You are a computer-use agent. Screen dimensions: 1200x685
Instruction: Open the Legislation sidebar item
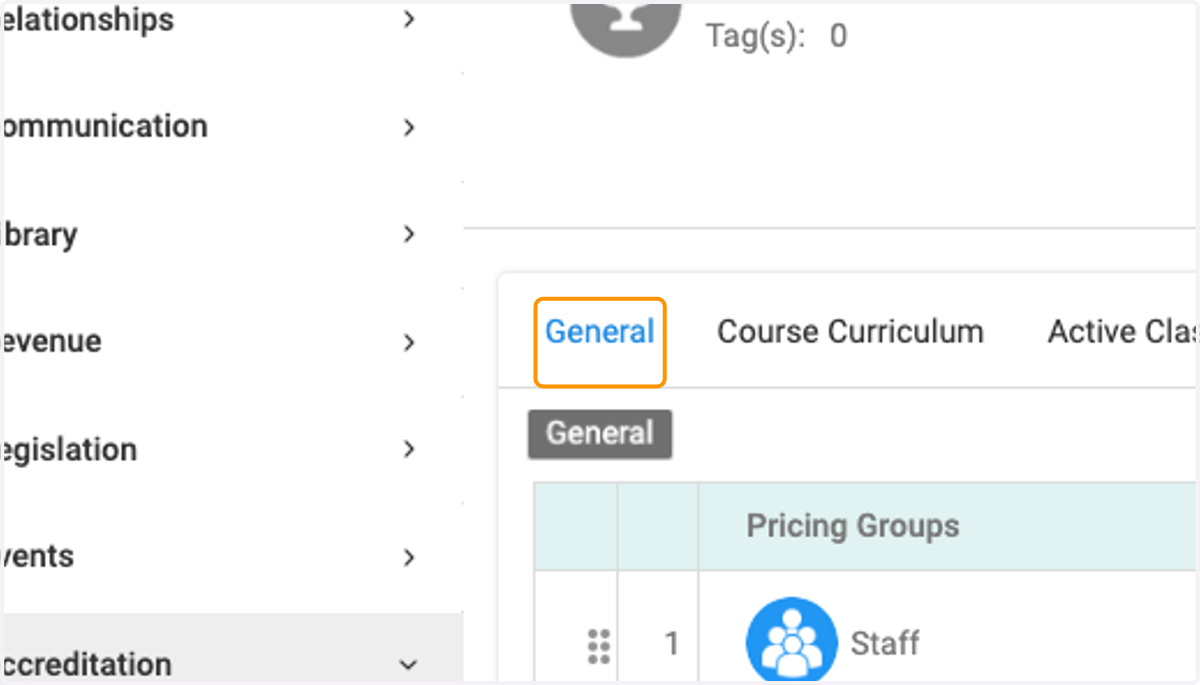tap(232, 449)
